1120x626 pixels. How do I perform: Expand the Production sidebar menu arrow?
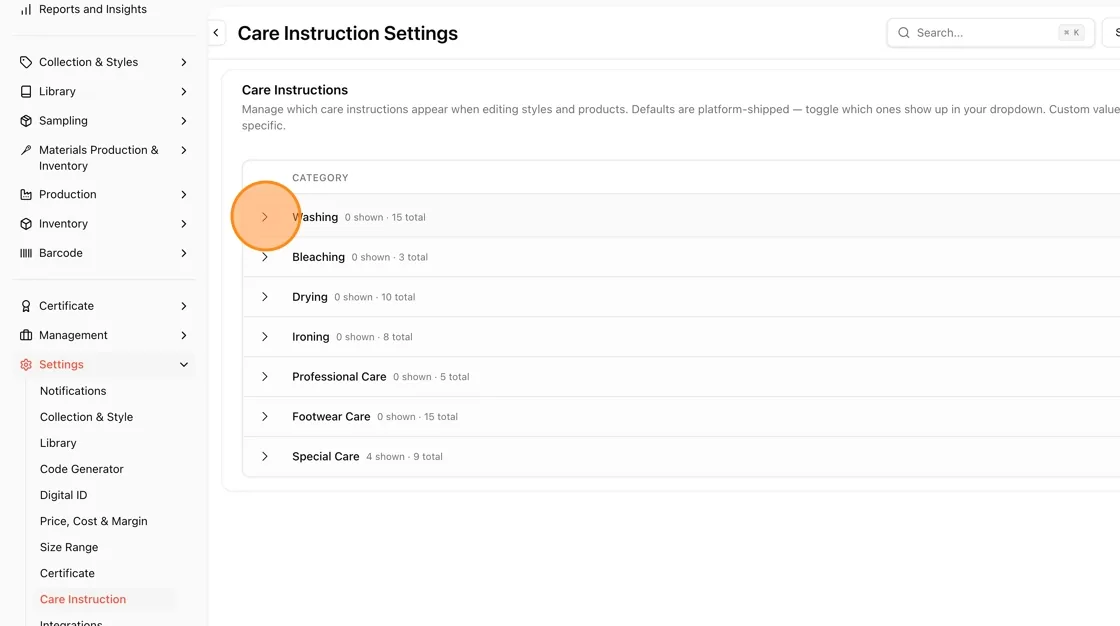click(184, 194)
